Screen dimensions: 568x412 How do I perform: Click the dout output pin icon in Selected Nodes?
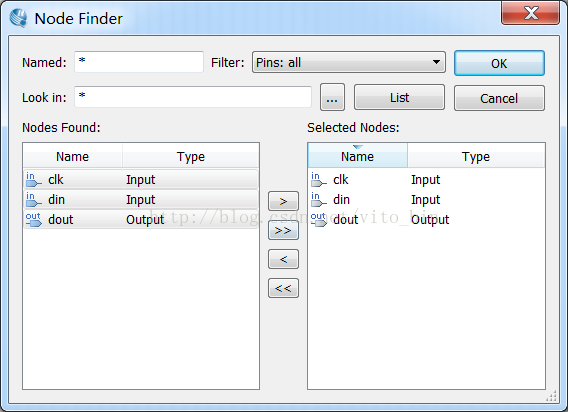click(319, 220)
